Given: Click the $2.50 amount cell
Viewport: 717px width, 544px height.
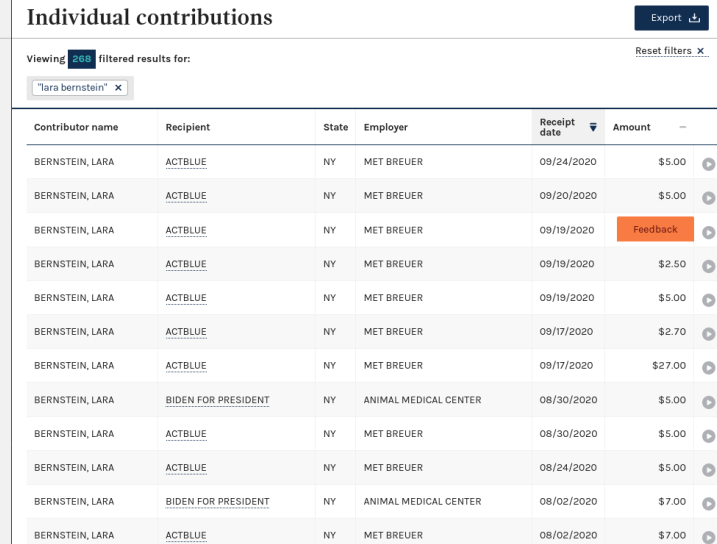Looking at the screenshot, I should 672,264.
